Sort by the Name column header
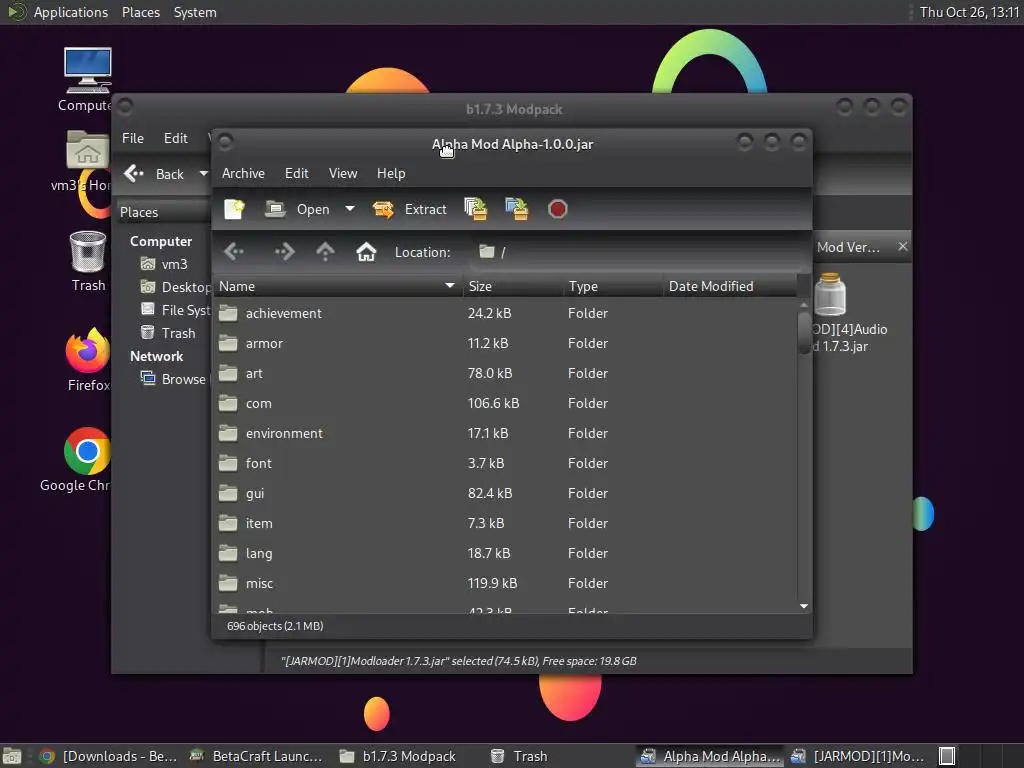 [337, 286]
